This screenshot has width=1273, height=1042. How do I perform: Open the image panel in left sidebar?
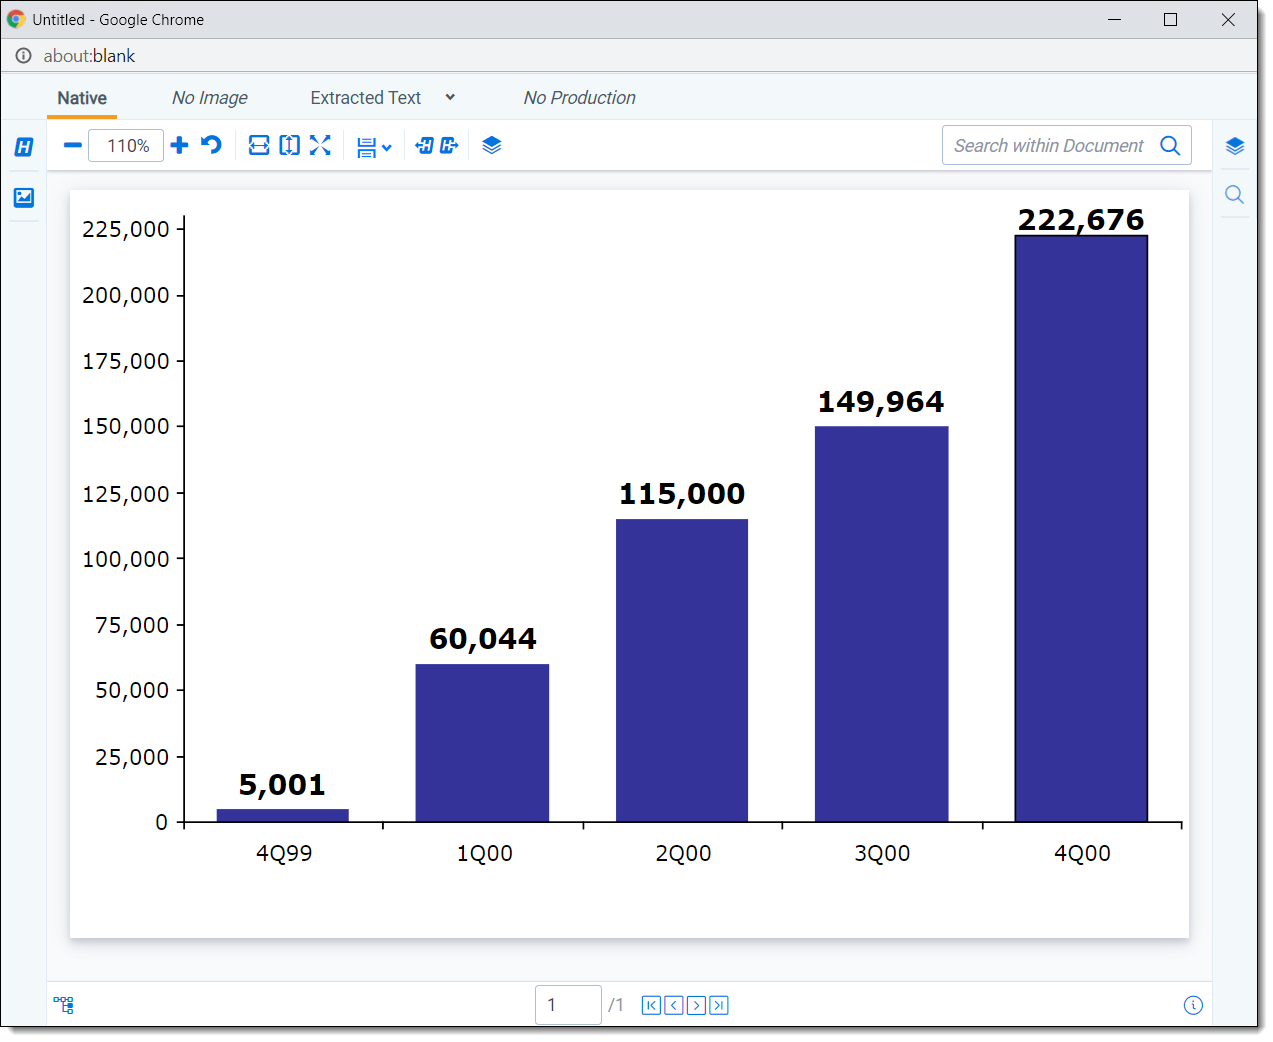pyautogui.click(x=24, y=197)
